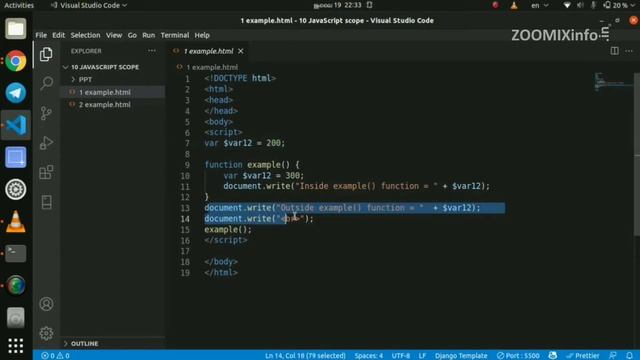Open the Go menu
Screen dimensions: 640x360
132,35
